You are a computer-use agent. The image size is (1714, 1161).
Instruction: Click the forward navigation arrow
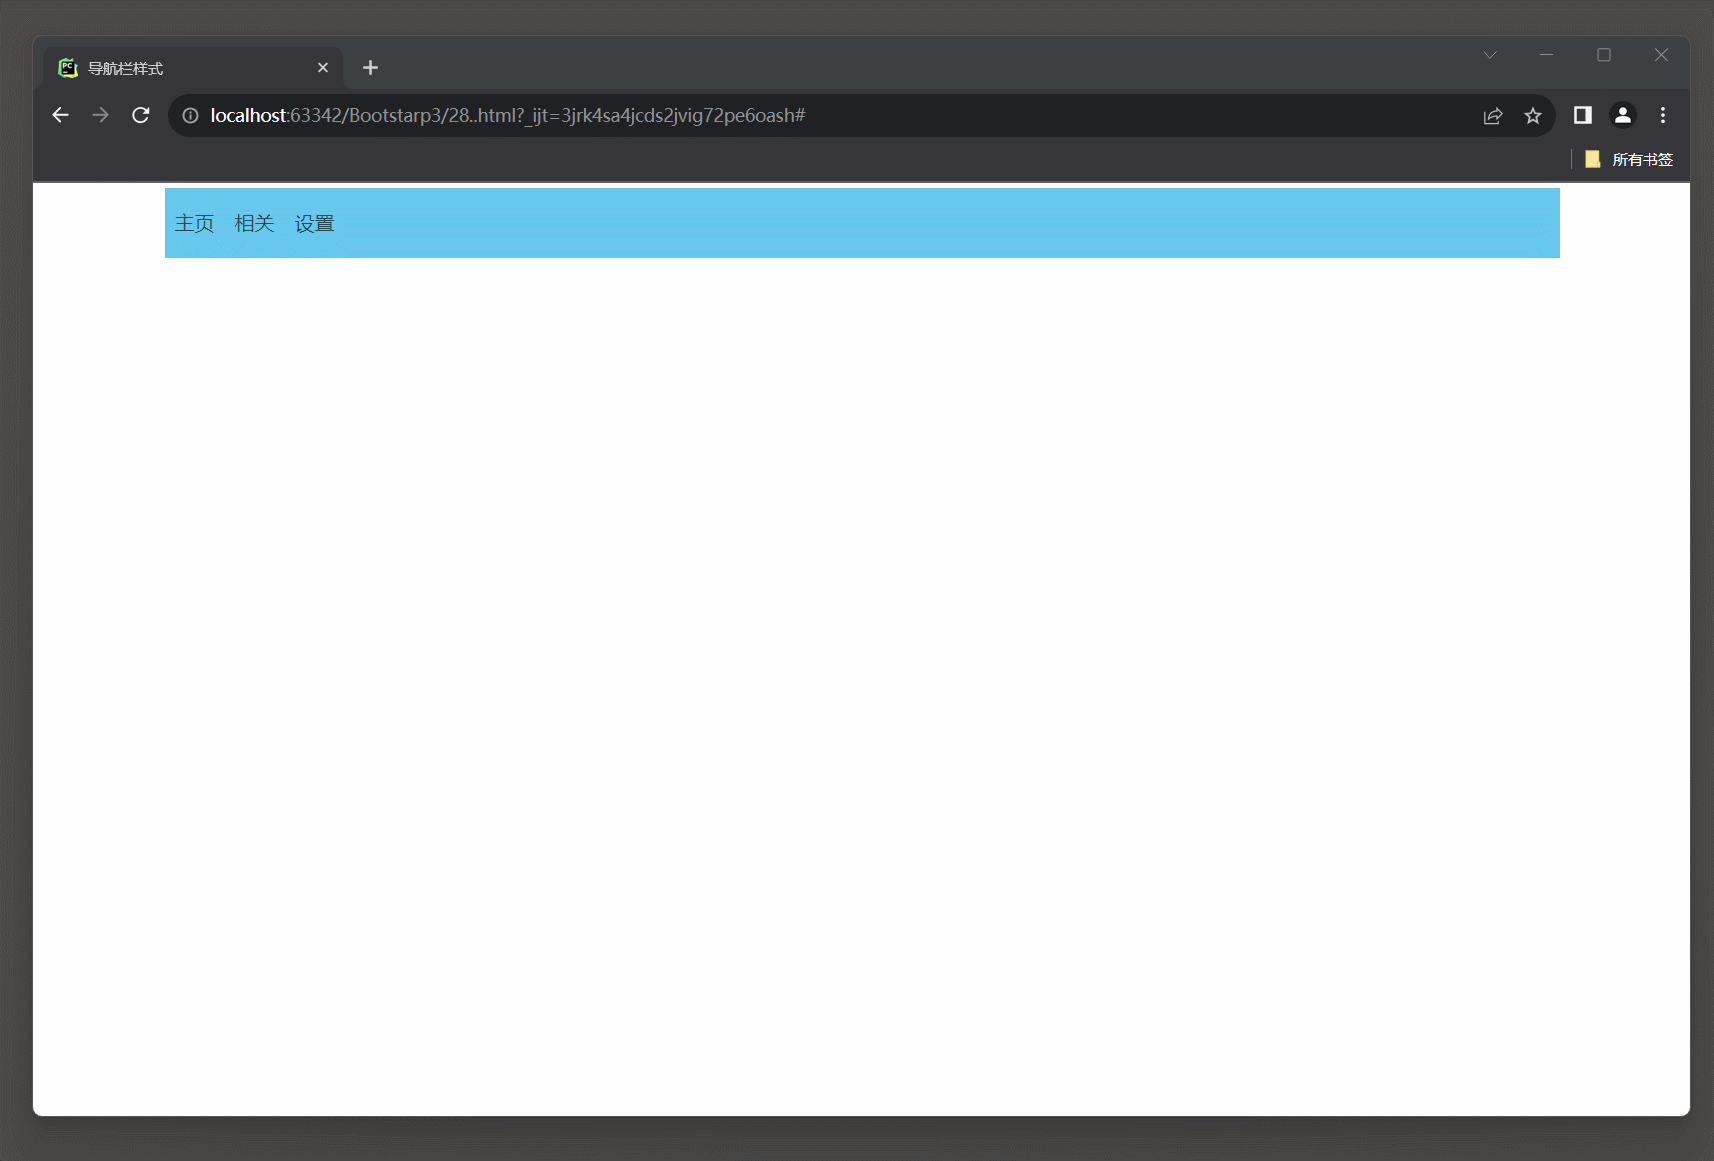point(100,115)
